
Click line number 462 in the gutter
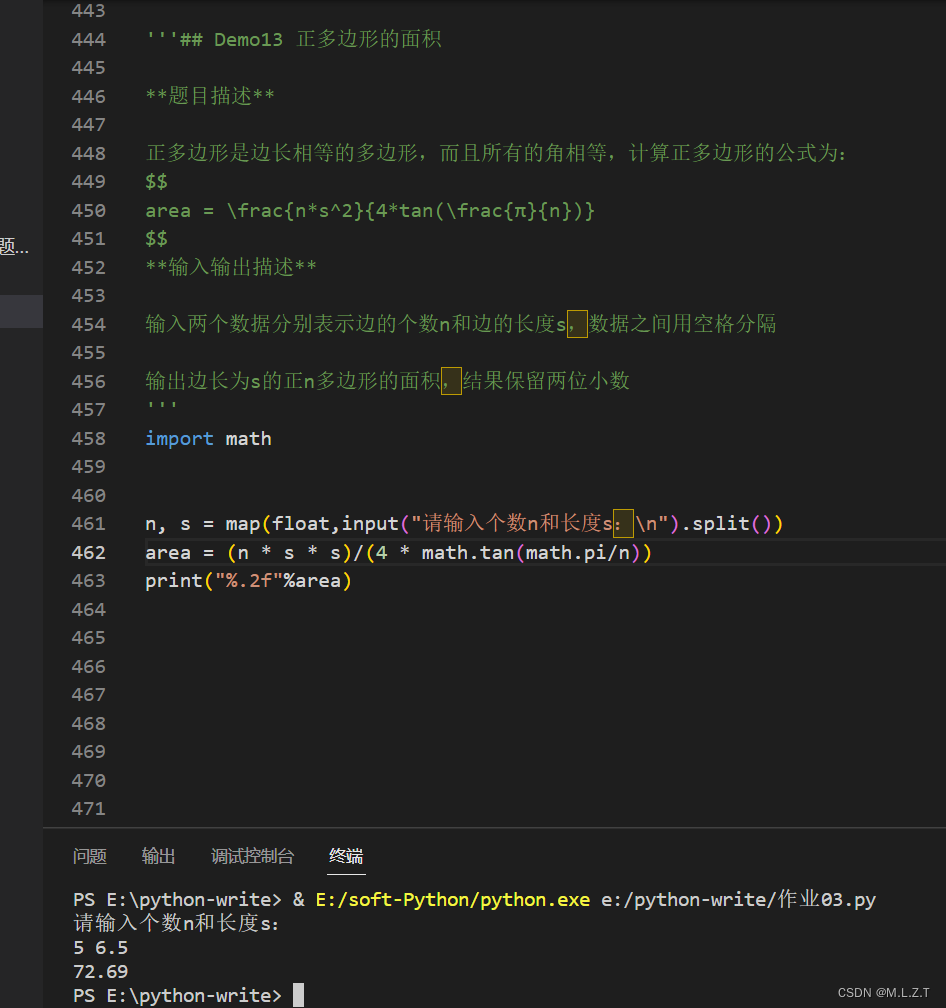pos(89,553)
